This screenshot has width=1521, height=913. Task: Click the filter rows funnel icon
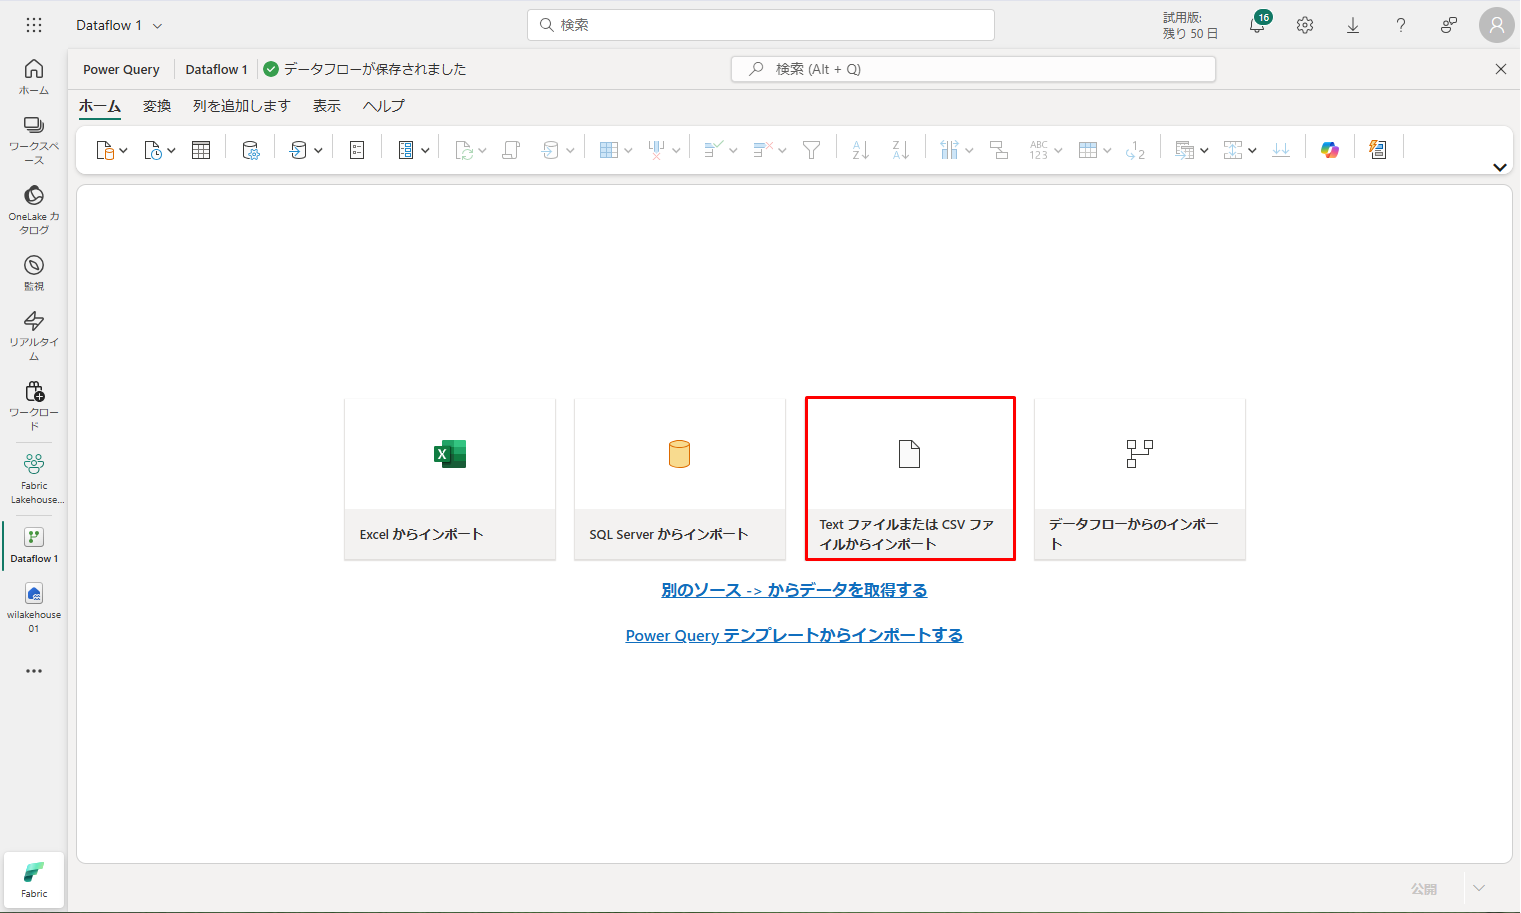click(x=812, y=150)
